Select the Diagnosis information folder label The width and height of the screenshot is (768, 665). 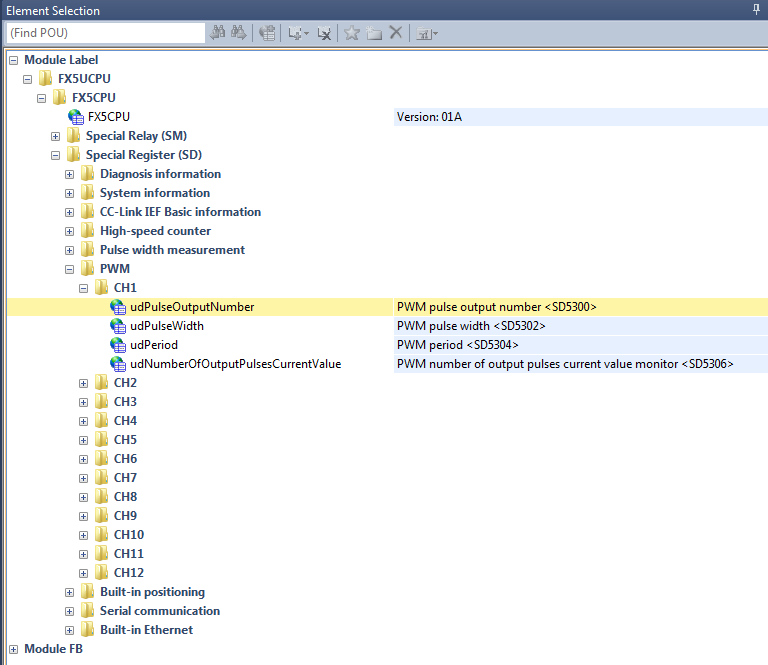point(161,174)
